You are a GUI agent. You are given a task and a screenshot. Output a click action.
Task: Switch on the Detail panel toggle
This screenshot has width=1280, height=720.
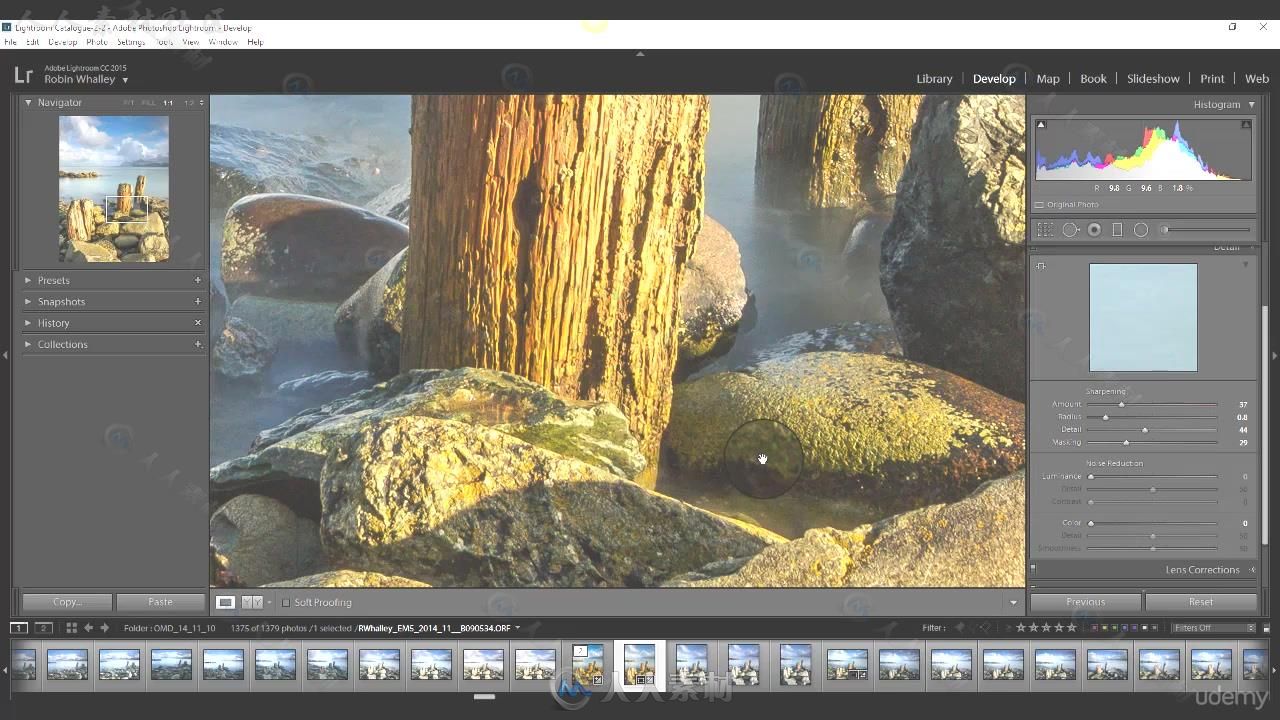click(1033, 247)
